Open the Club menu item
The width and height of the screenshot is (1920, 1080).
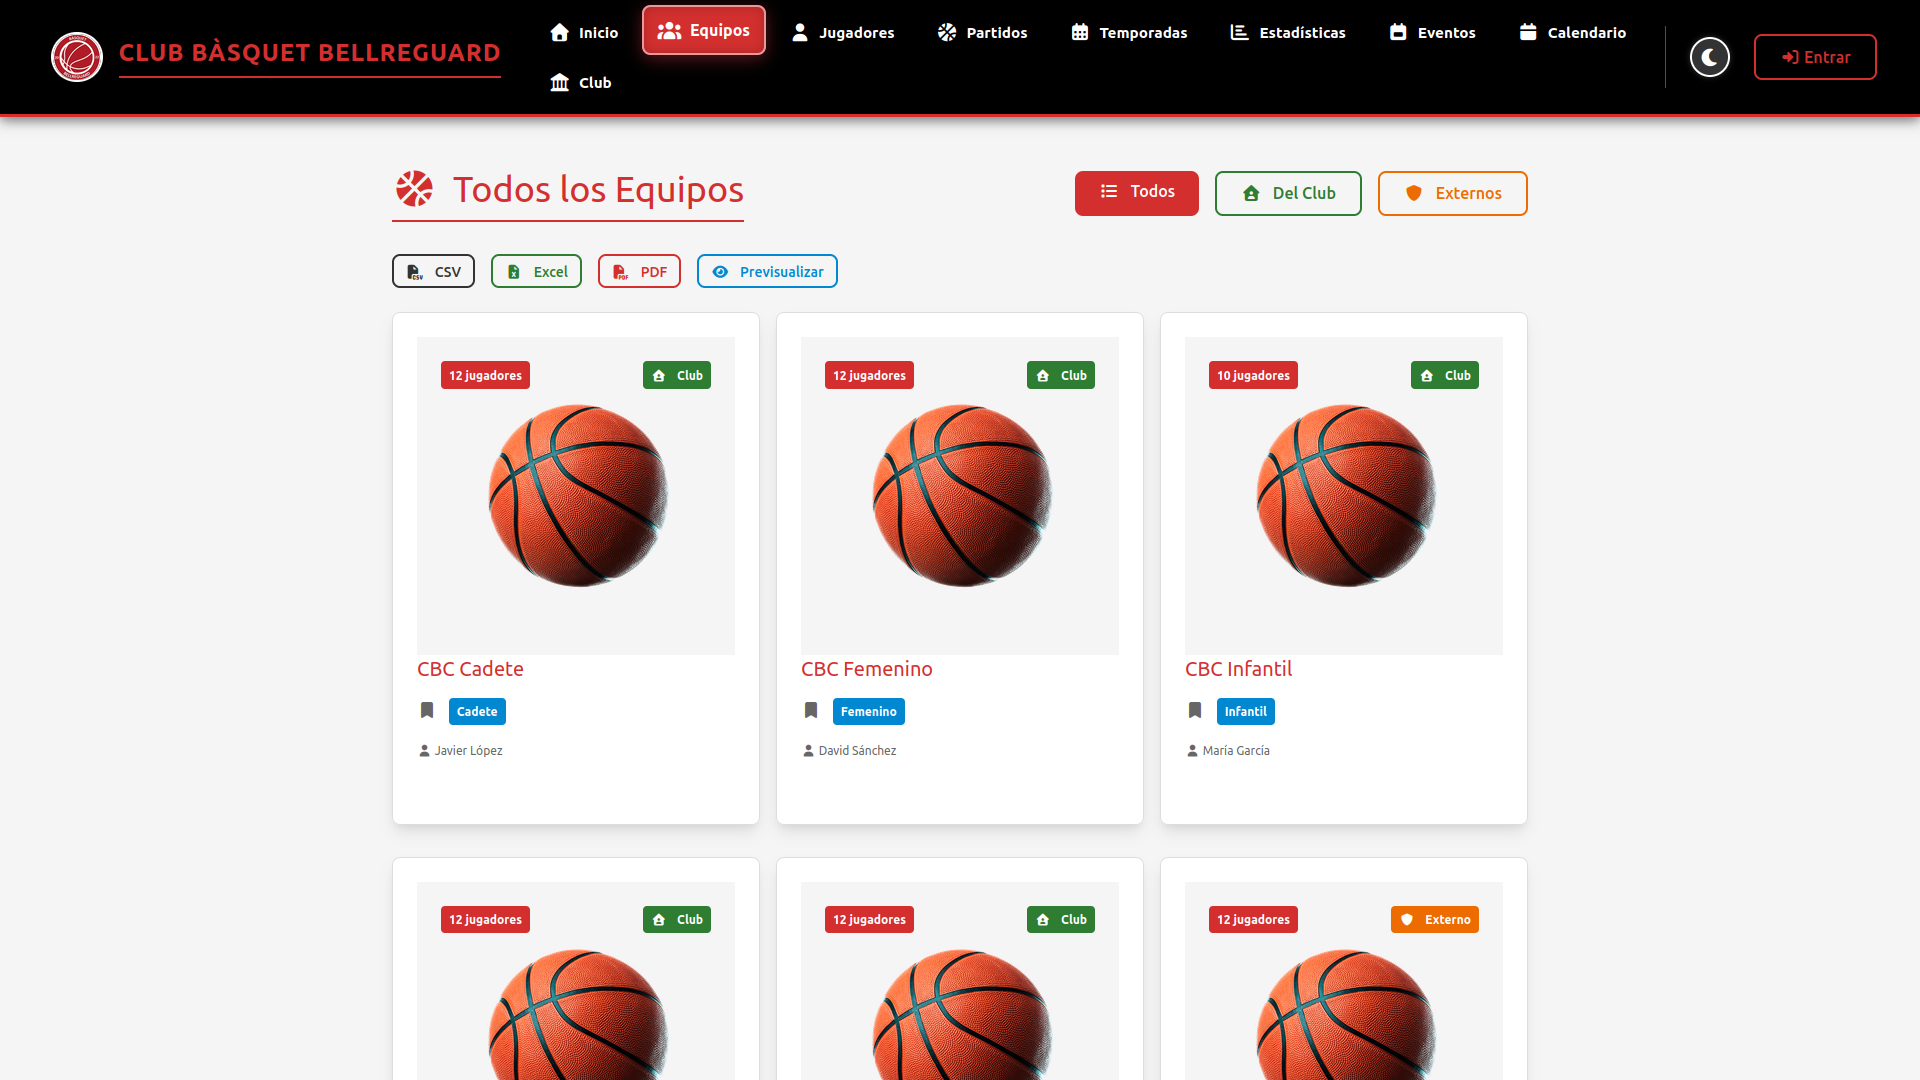(581, 83)
